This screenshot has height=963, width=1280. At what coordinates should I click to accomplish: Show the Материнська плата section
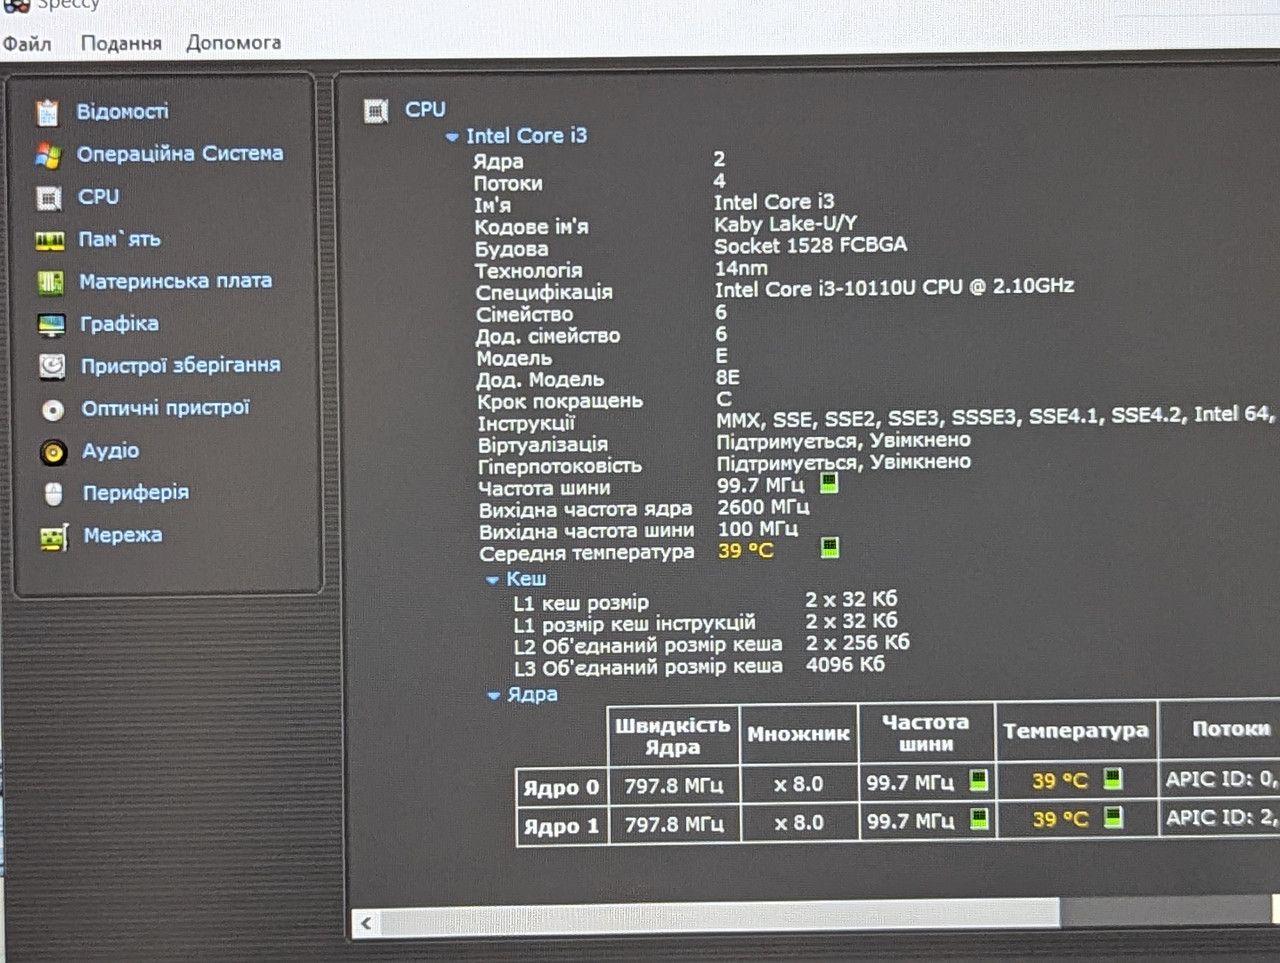(x=176, y=282)
